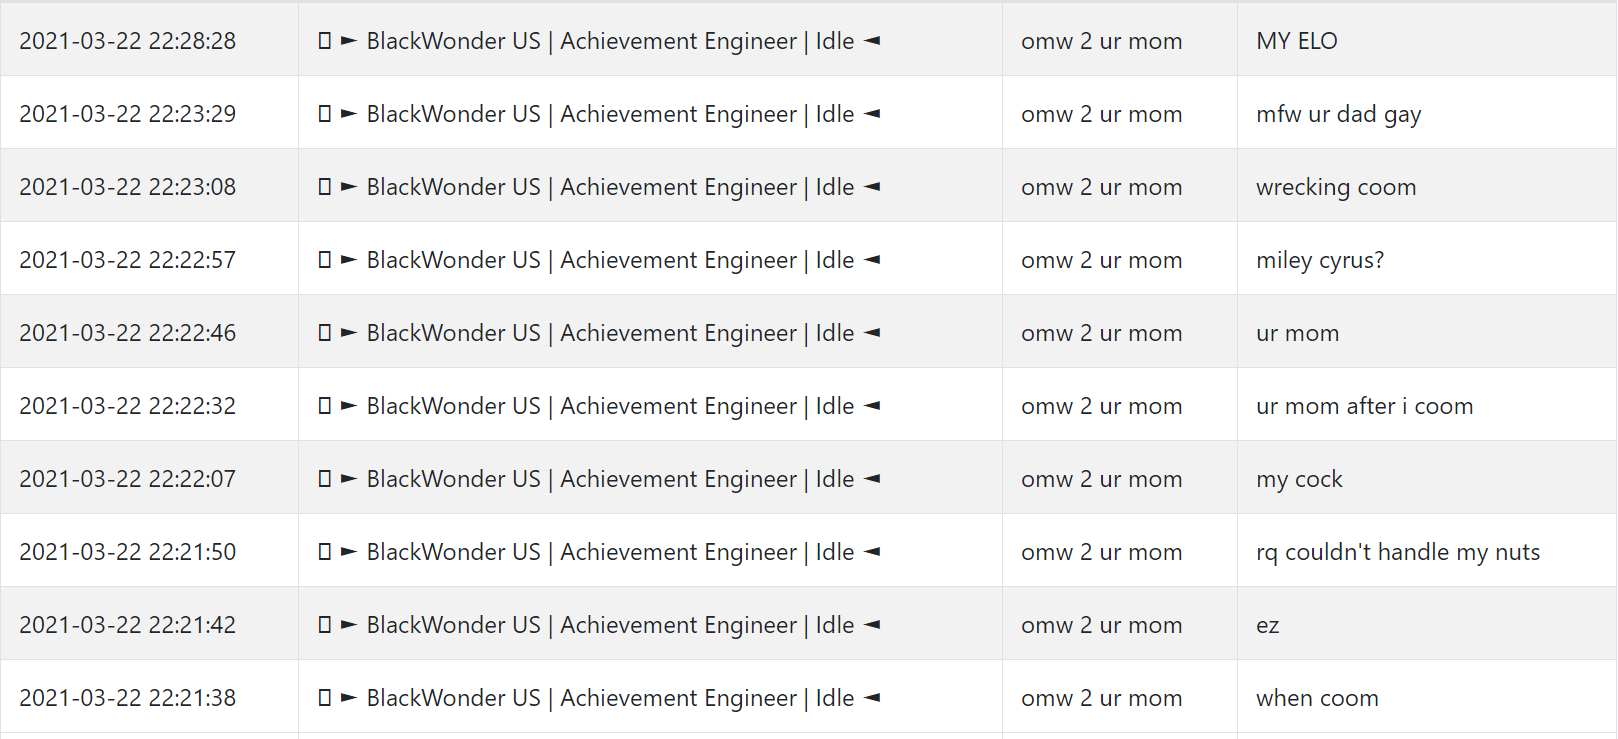This screenshot has width=1618, height=739.
Task: Click the timestamp 2021-03-22 22:23:29
Action: pos(128,114)
